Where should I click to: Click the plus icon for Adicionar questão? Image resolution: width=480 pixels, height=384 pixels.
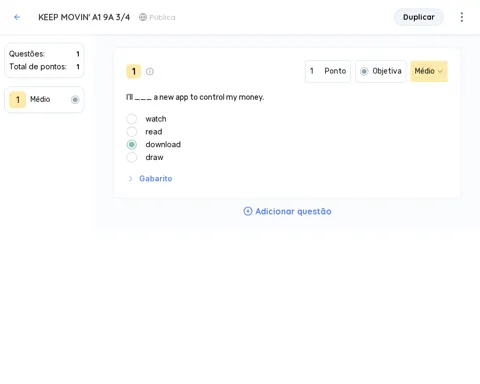(248, 211)
